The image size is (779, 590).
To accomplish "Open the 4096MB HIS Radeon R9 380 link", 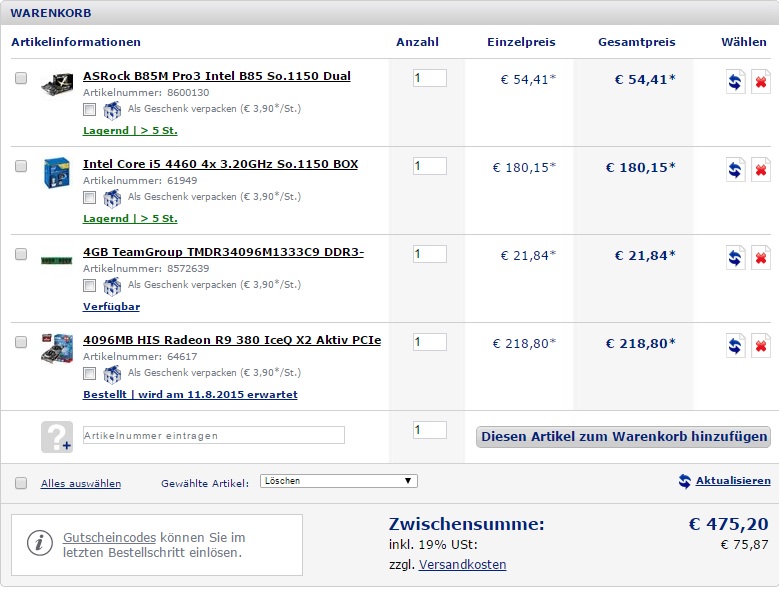I will click(232, 340).
